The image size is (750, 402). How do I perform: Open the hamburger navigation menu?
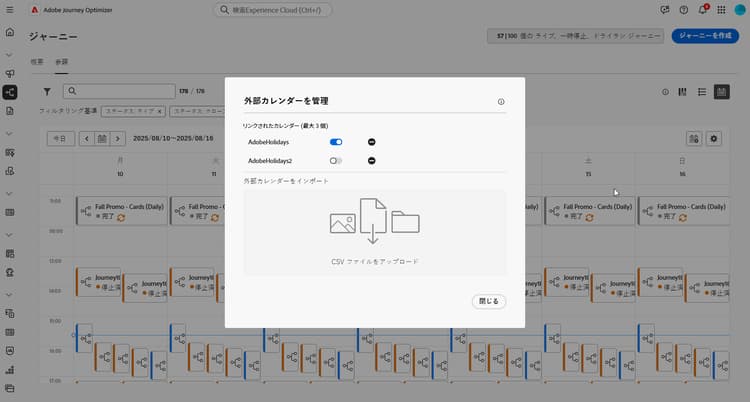(10, 10)
